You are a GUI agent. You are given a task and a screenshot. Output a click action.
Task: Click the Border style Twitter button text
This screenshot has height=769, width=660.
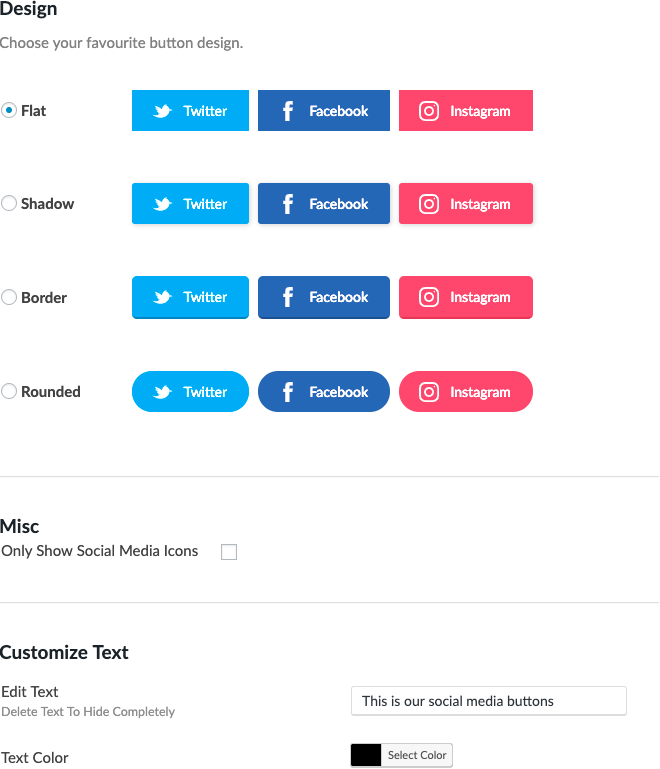(x=205, y=297)
